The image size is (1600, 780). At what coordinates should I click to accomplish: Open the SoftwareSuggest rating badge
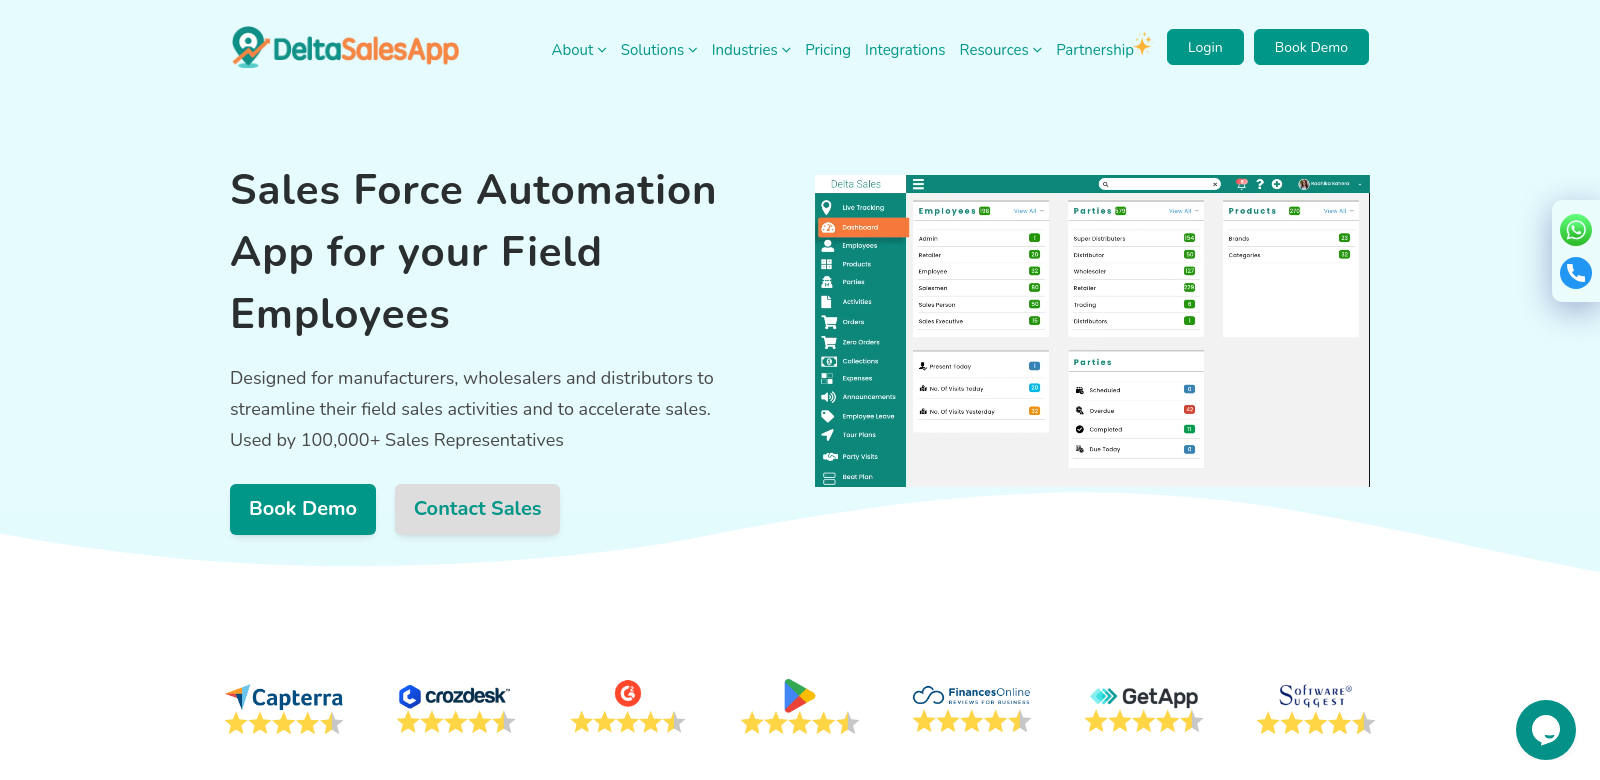(x=1316, y=709)
